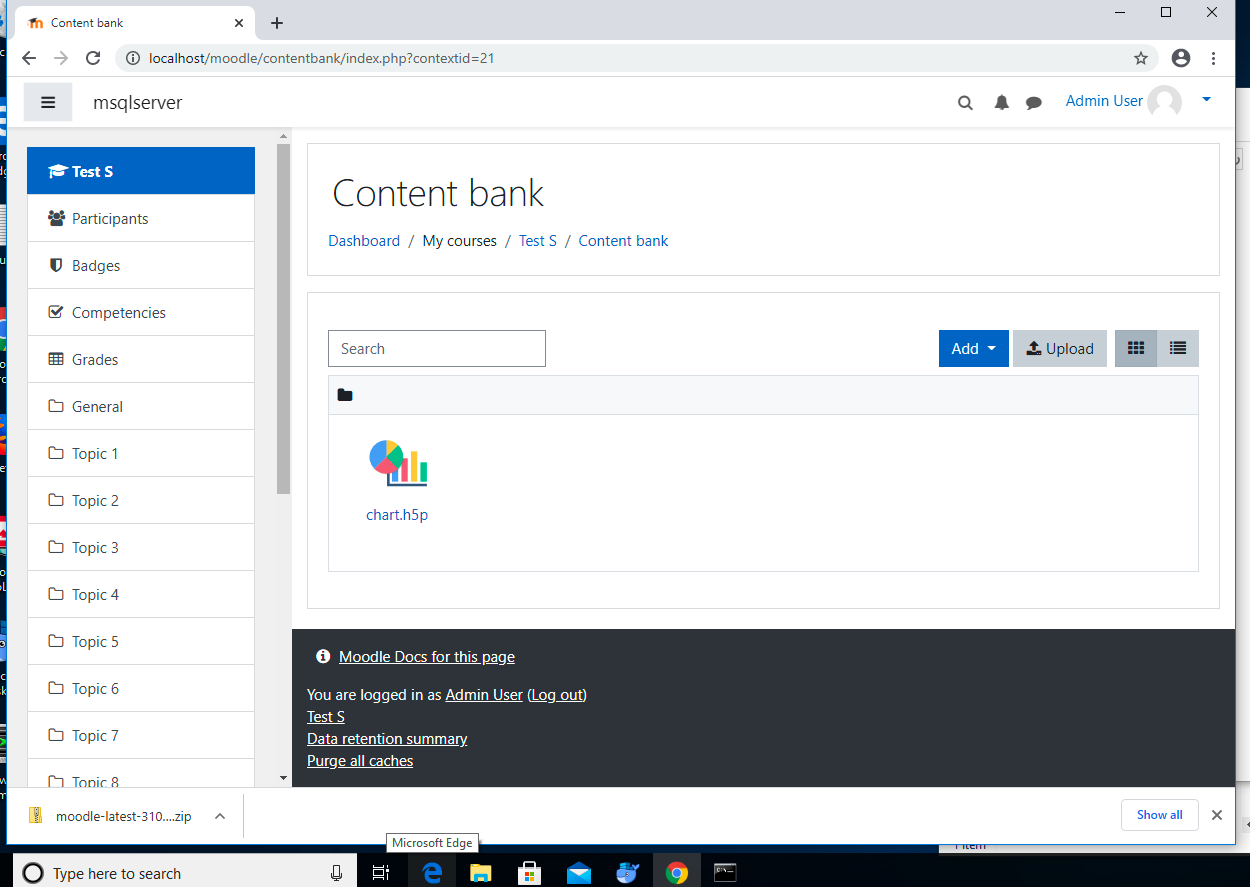Click the Participants people icon
Image resolution: width=1250 pixels, height=887 pixels.
pyautogui.click(x=57, y=218)
